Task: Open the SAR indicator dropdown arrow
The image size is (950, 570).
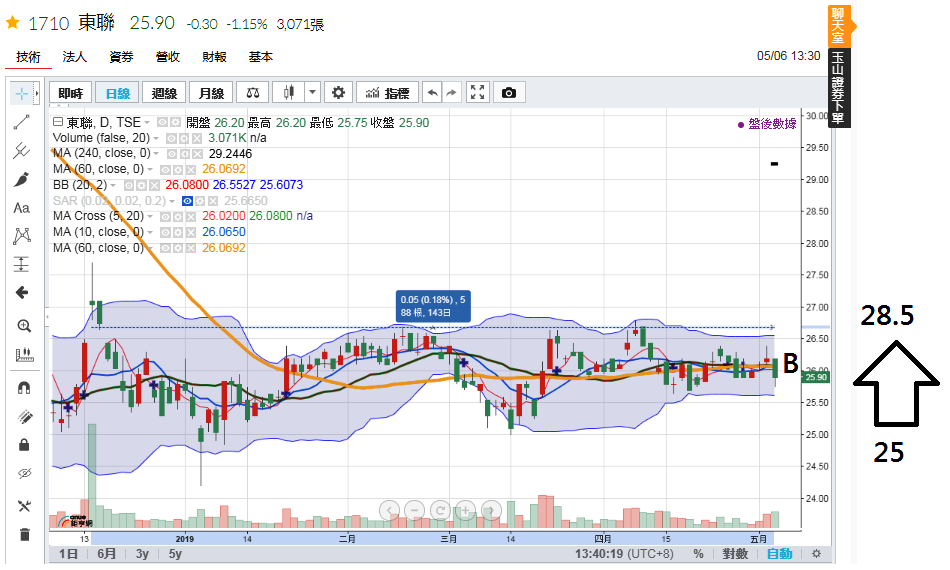Action: (171, 201)
